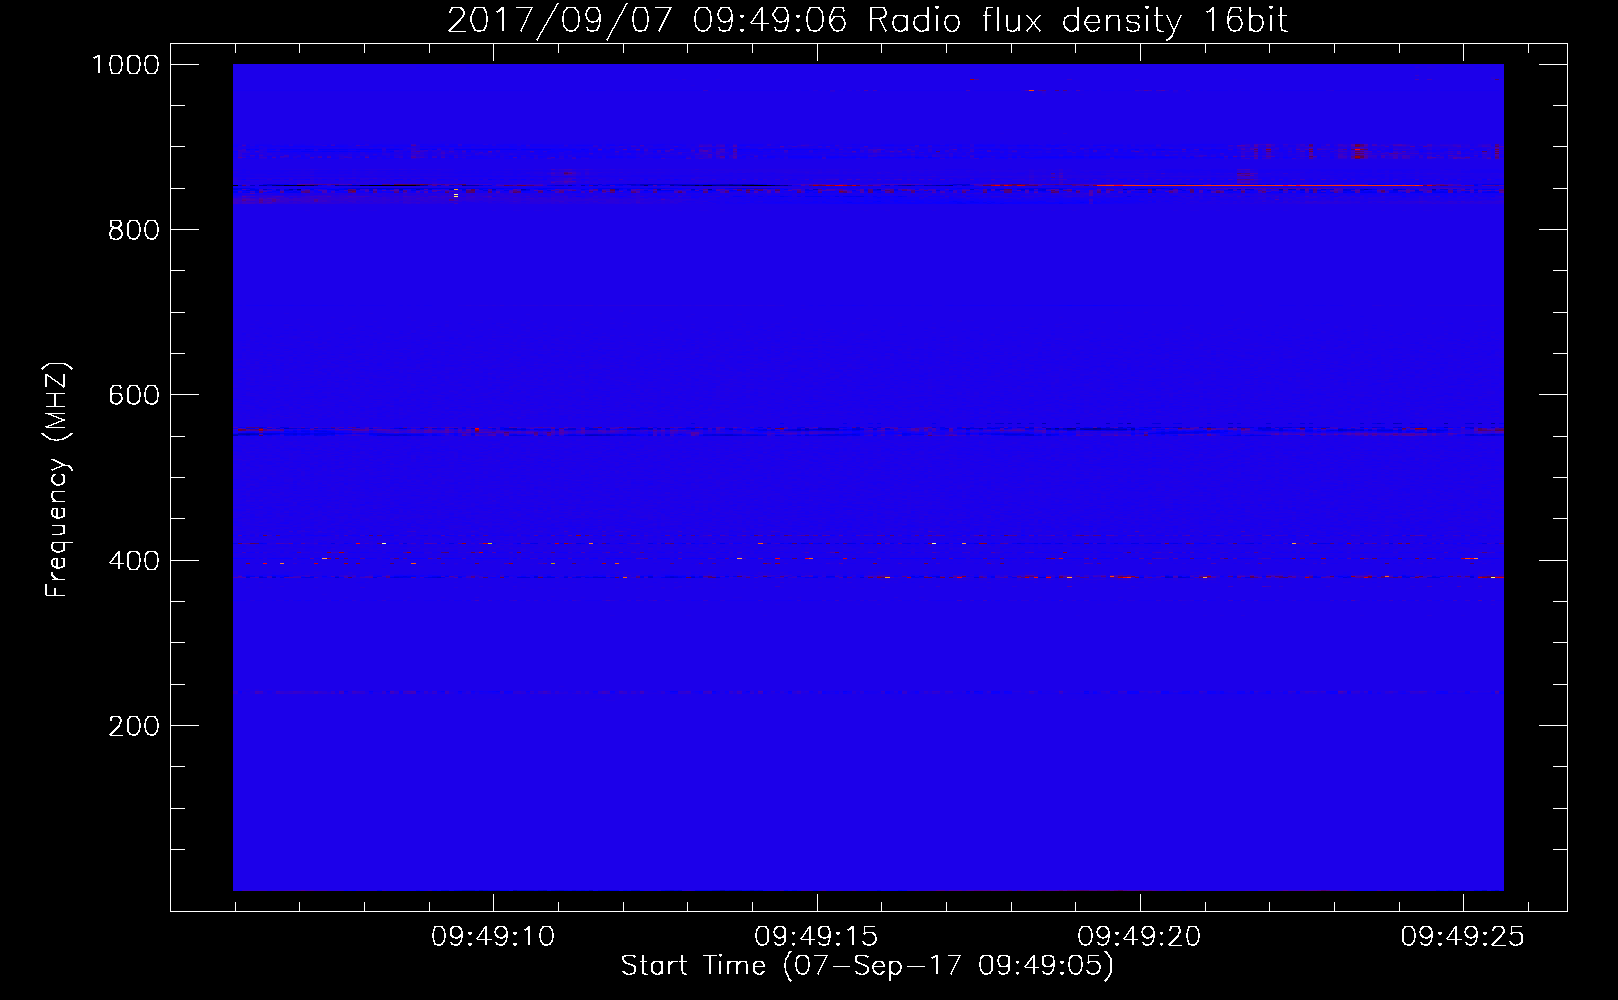Viewport: 1618px width, 1000px height.
Task: Click the 'Start Time (07-Sep-17 09:49:05)' axis label
Action: coord(867,966)
